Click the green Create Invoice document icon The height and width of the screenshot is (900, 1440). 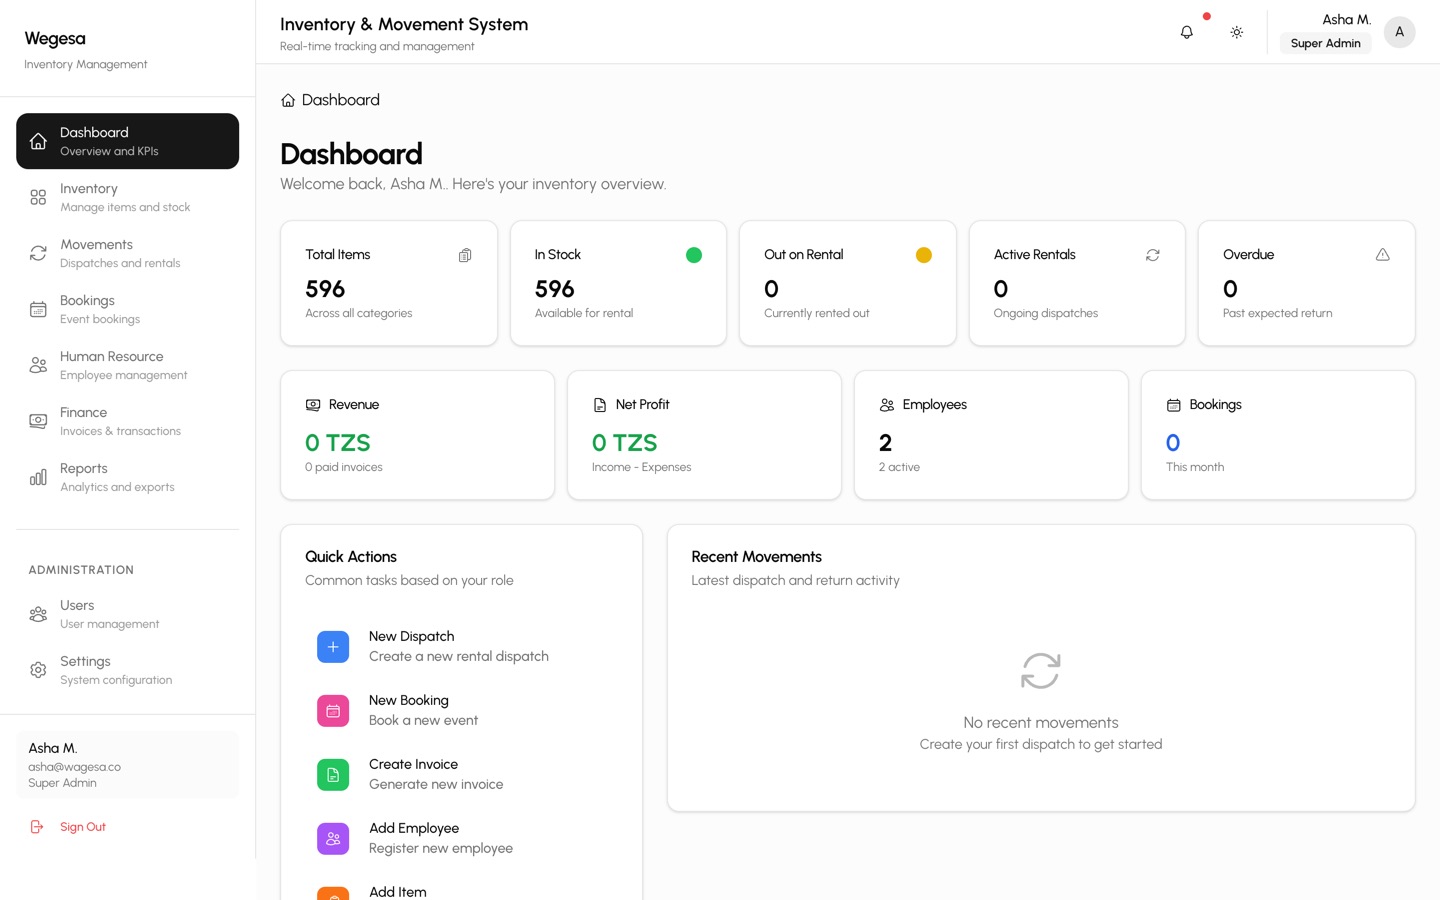point(333,775)
